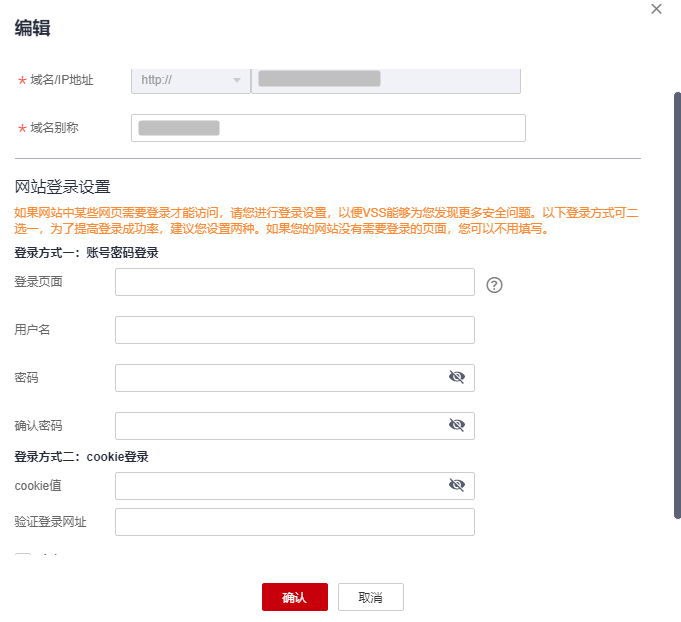
Task: Show the 密码 field contents
Action: [457, 377]
